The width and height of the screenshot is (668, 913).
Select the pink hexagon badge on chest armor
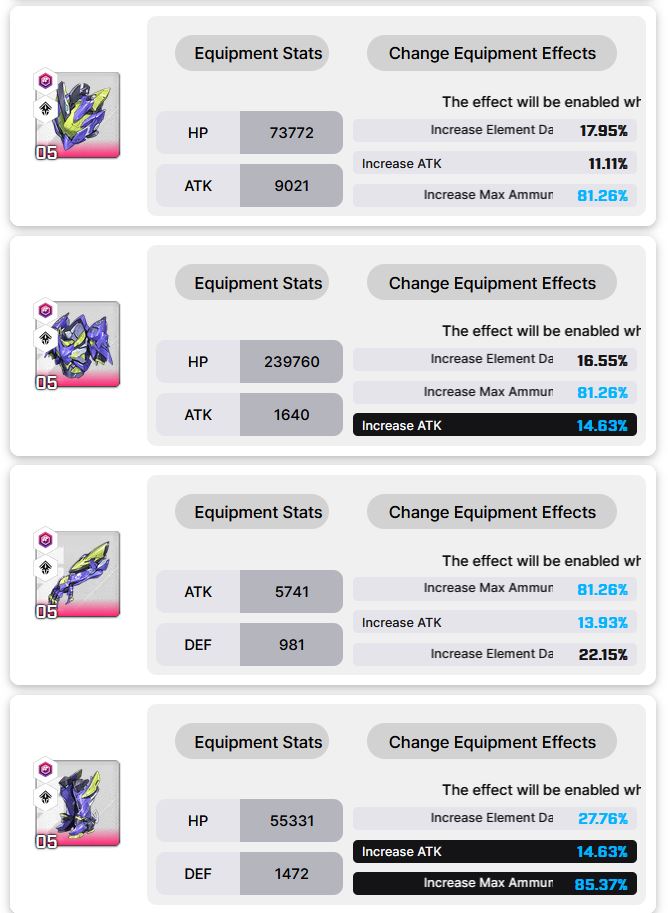tap(46, 311)
